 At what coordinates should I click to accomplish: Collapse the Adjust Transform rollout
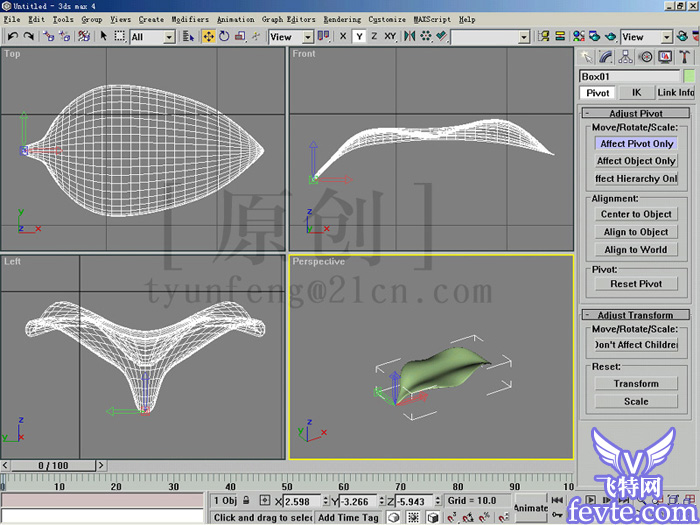[636, 315]
